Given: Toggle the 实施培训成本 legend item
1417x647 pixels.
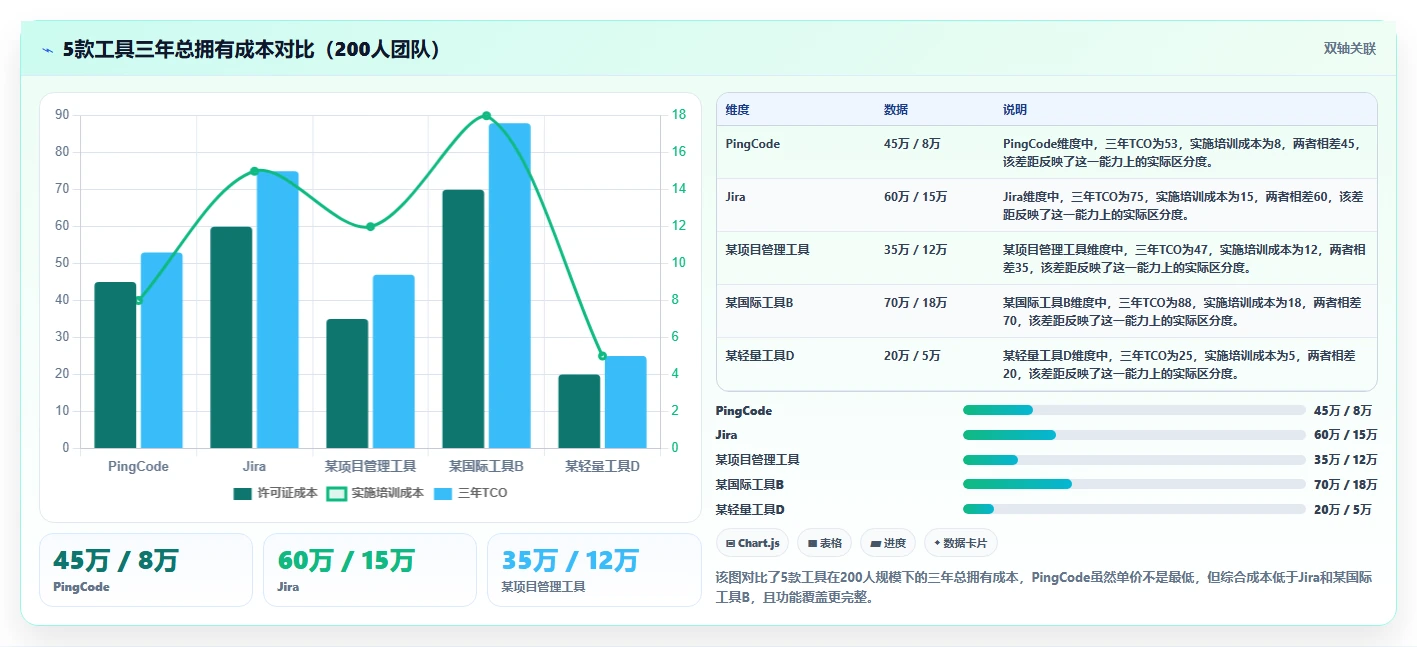Looking at the screenshot, I should click(x=376, y=493).
